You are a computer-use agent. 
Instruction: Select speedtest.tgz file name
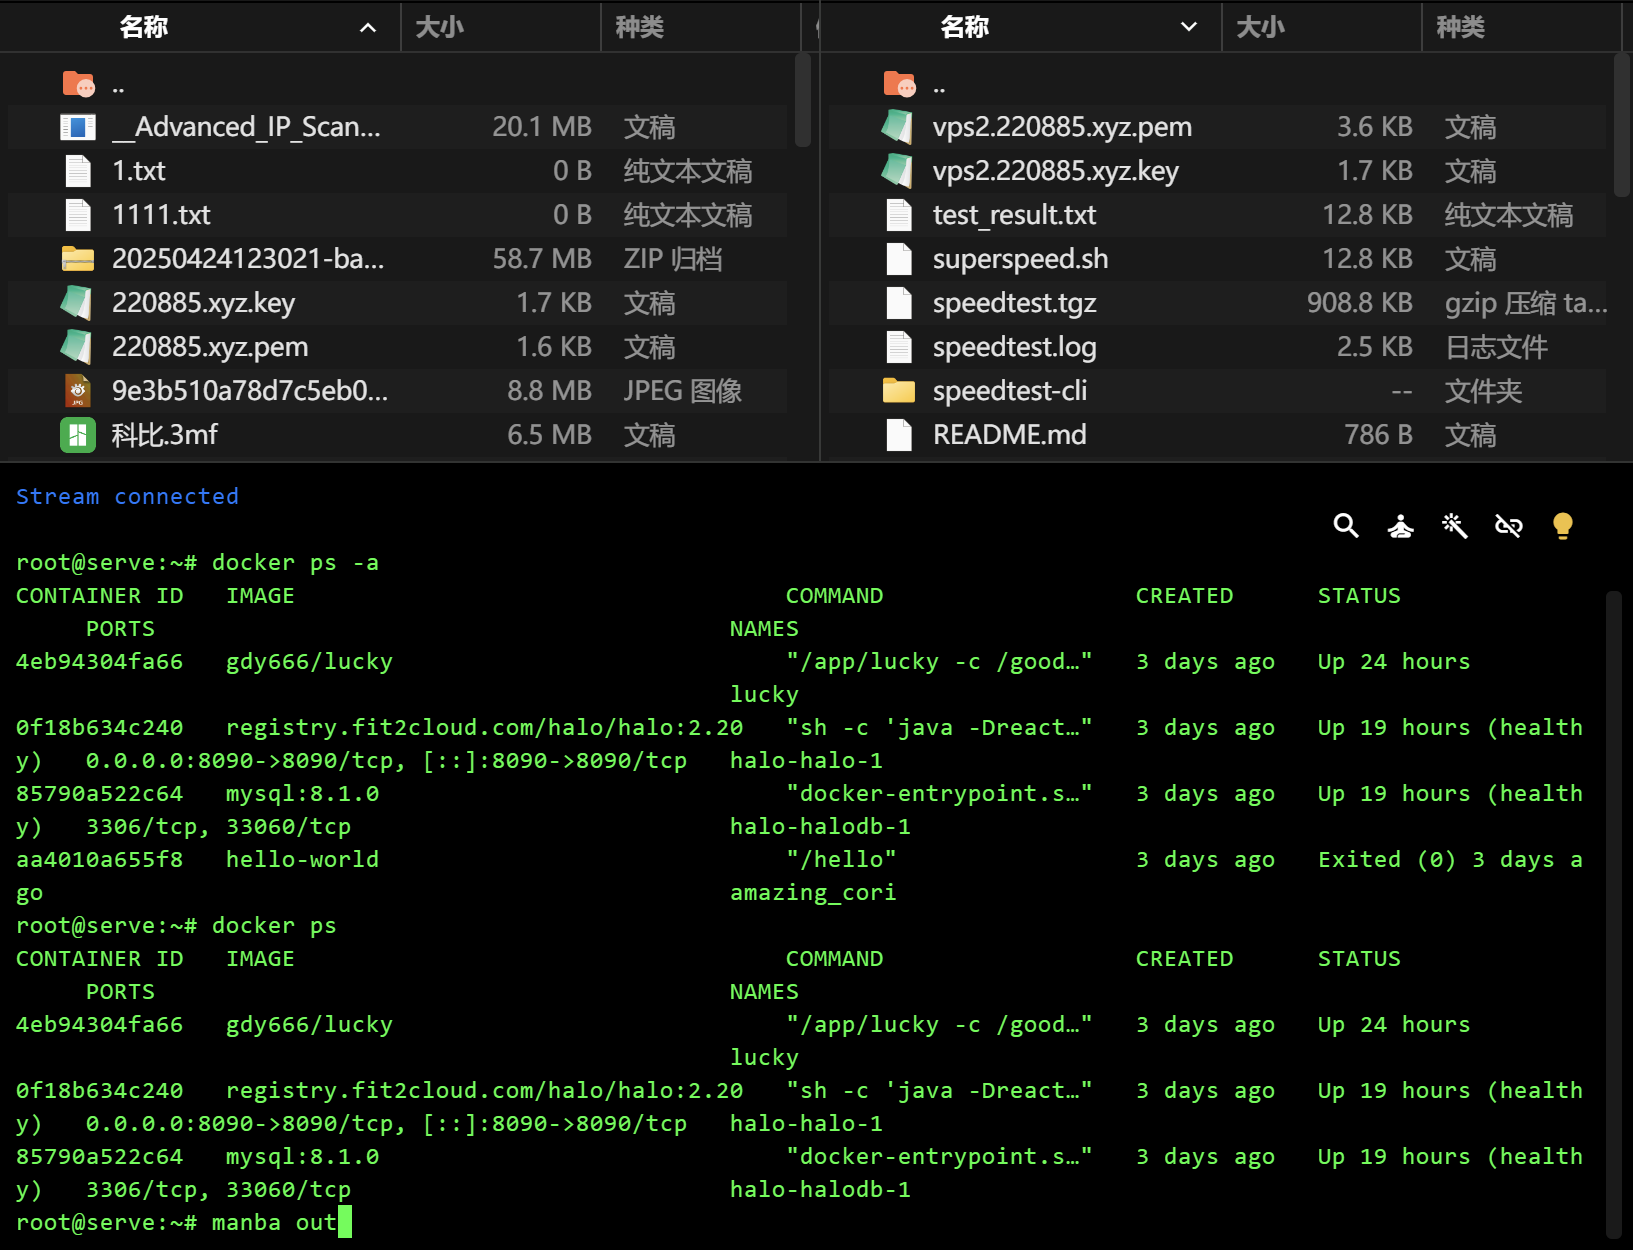[1014, 303]
